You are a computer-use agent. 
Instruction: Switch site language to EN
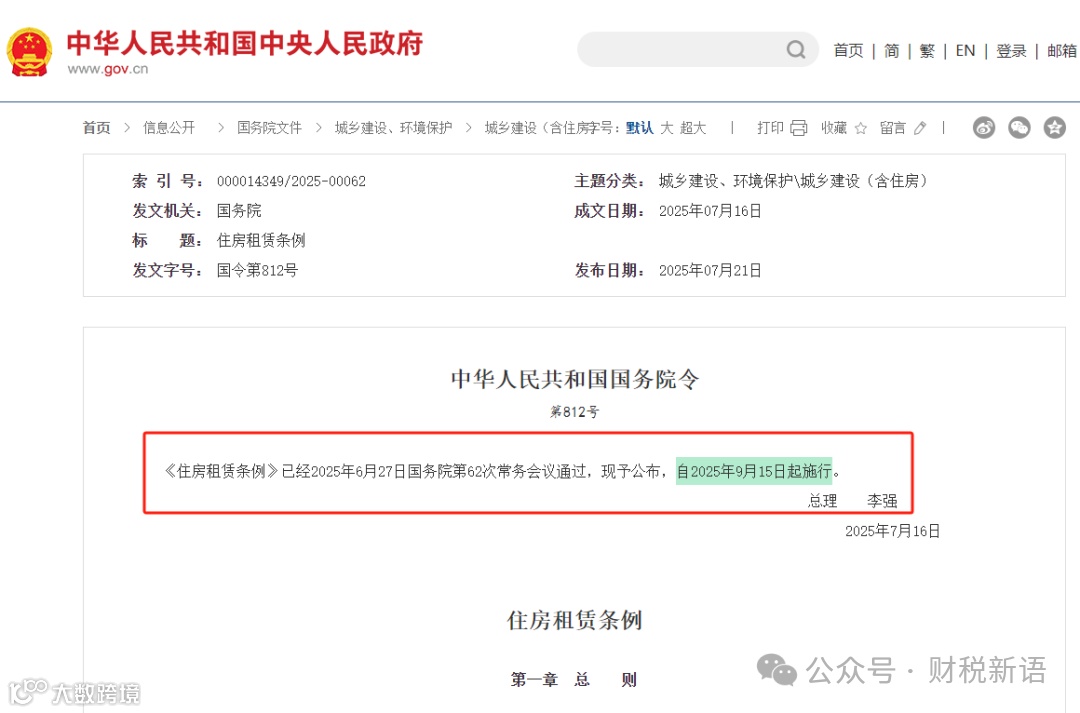tap(965, 50)
